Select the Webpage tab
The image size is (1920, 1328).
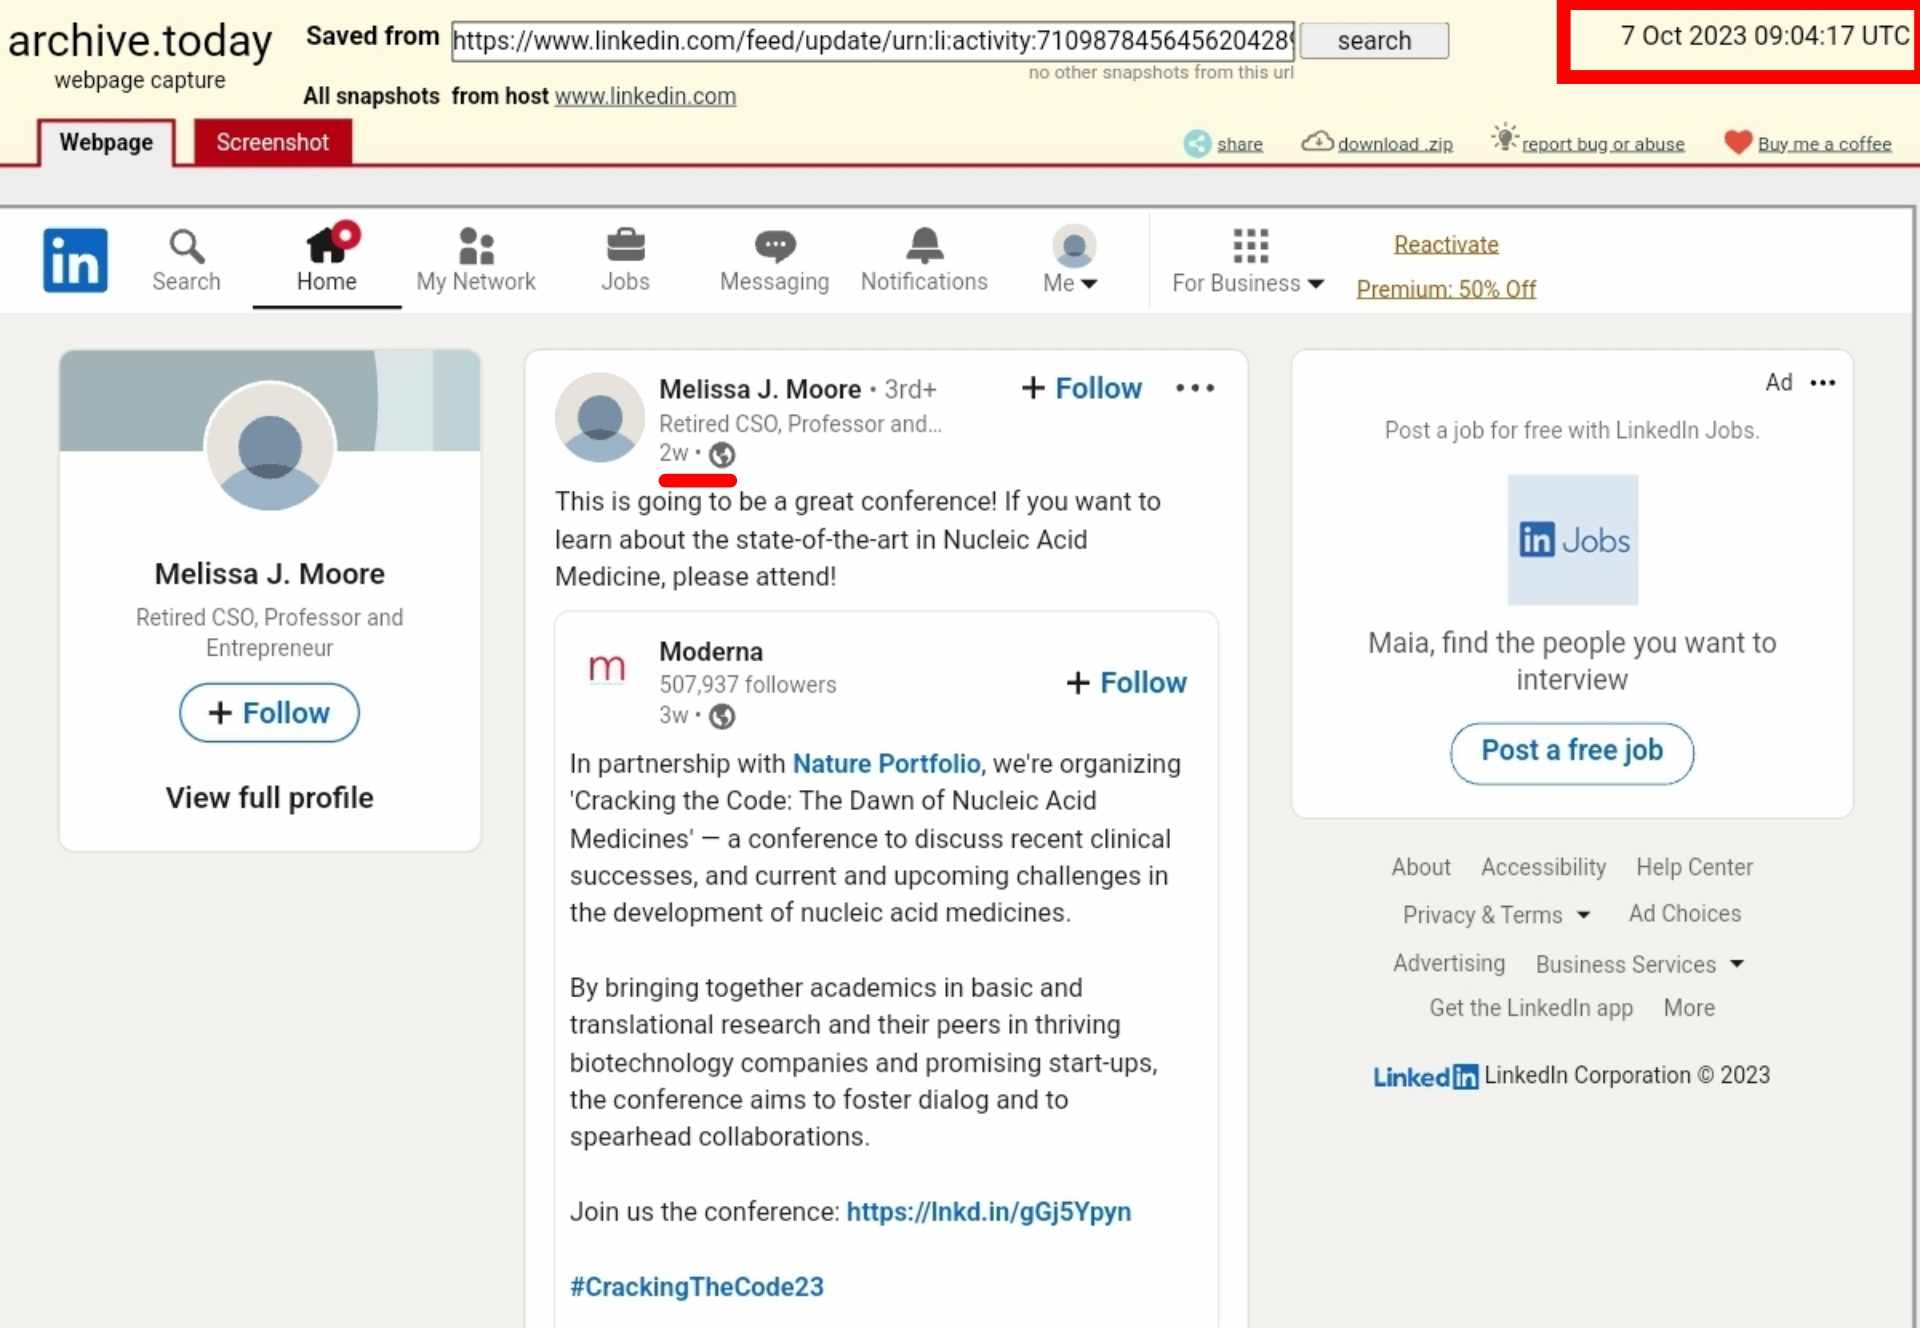[106, 142]
